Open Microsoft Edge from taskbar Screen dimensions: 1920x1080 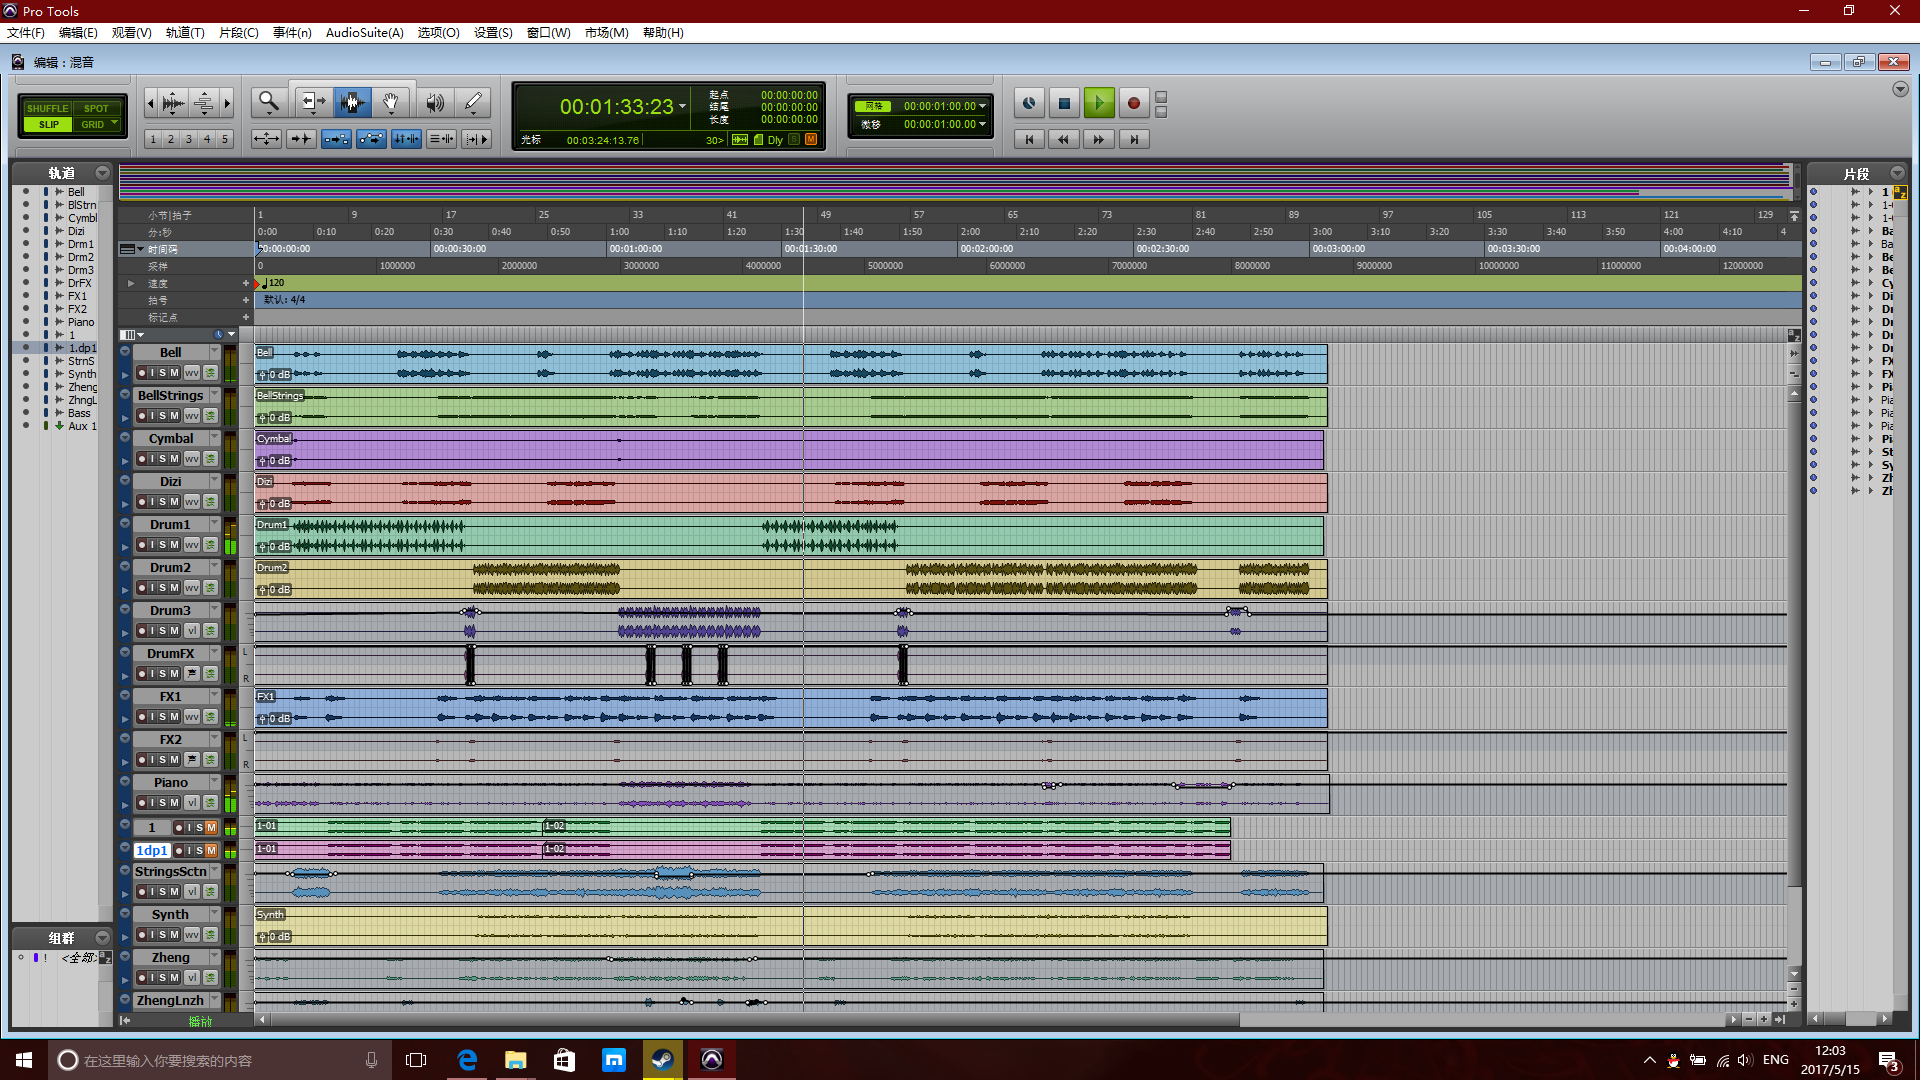point(467,1060)
